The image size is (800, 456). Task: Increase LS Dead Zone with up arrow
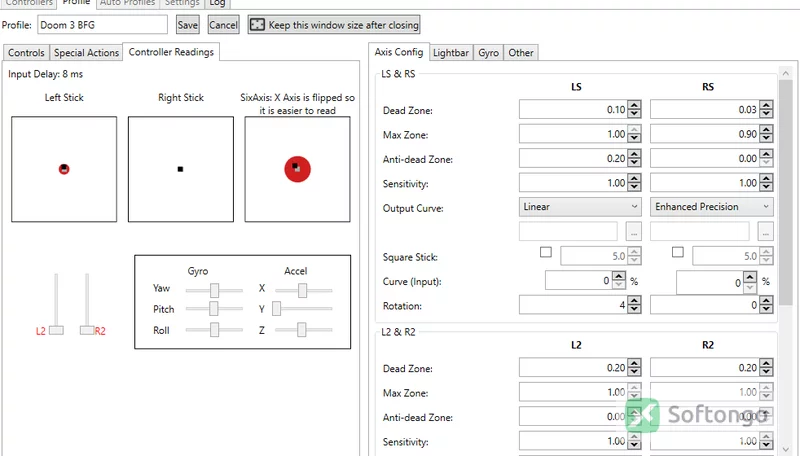tap(634, 105)
